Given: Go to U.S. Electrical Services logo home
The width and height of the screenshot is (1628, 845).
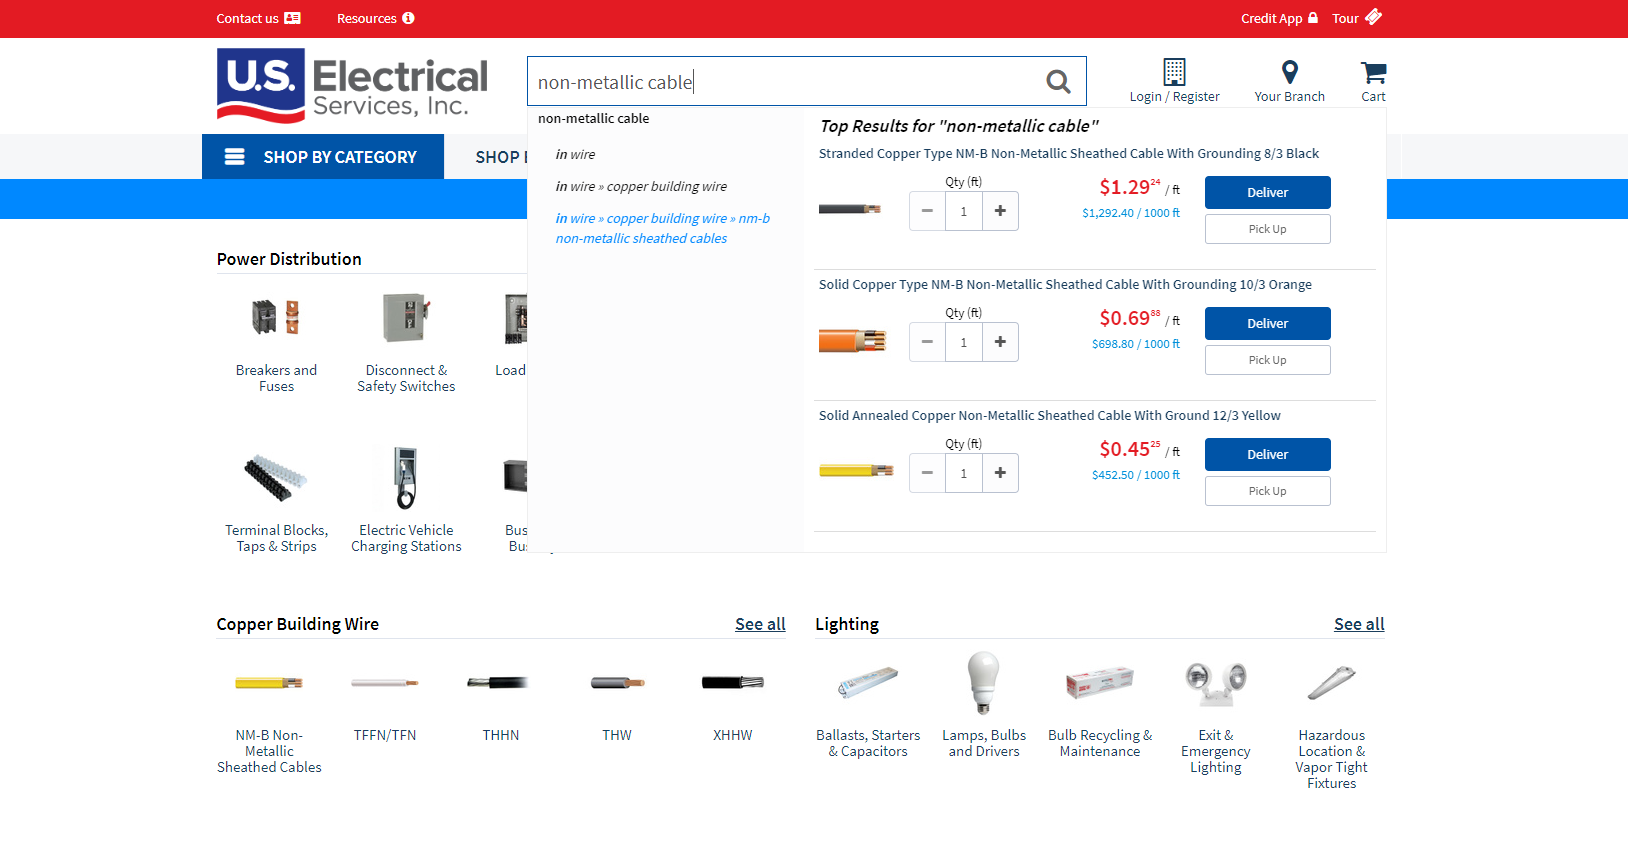Looking at the screenshot, I should click(352, 86).
